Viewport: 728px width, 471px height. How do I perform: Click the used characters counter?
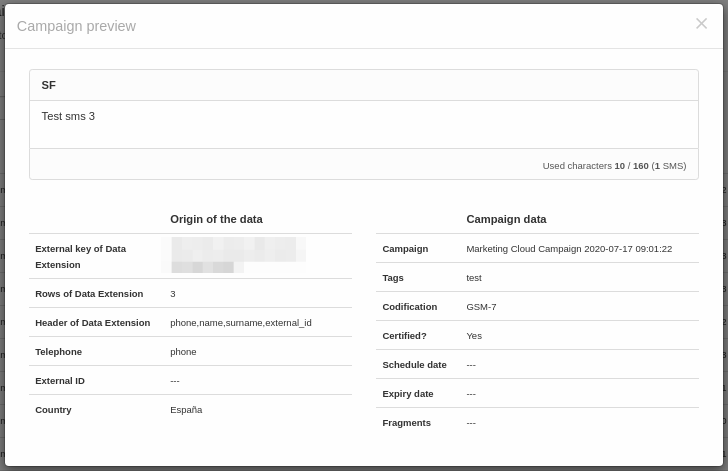click(613, 165)
